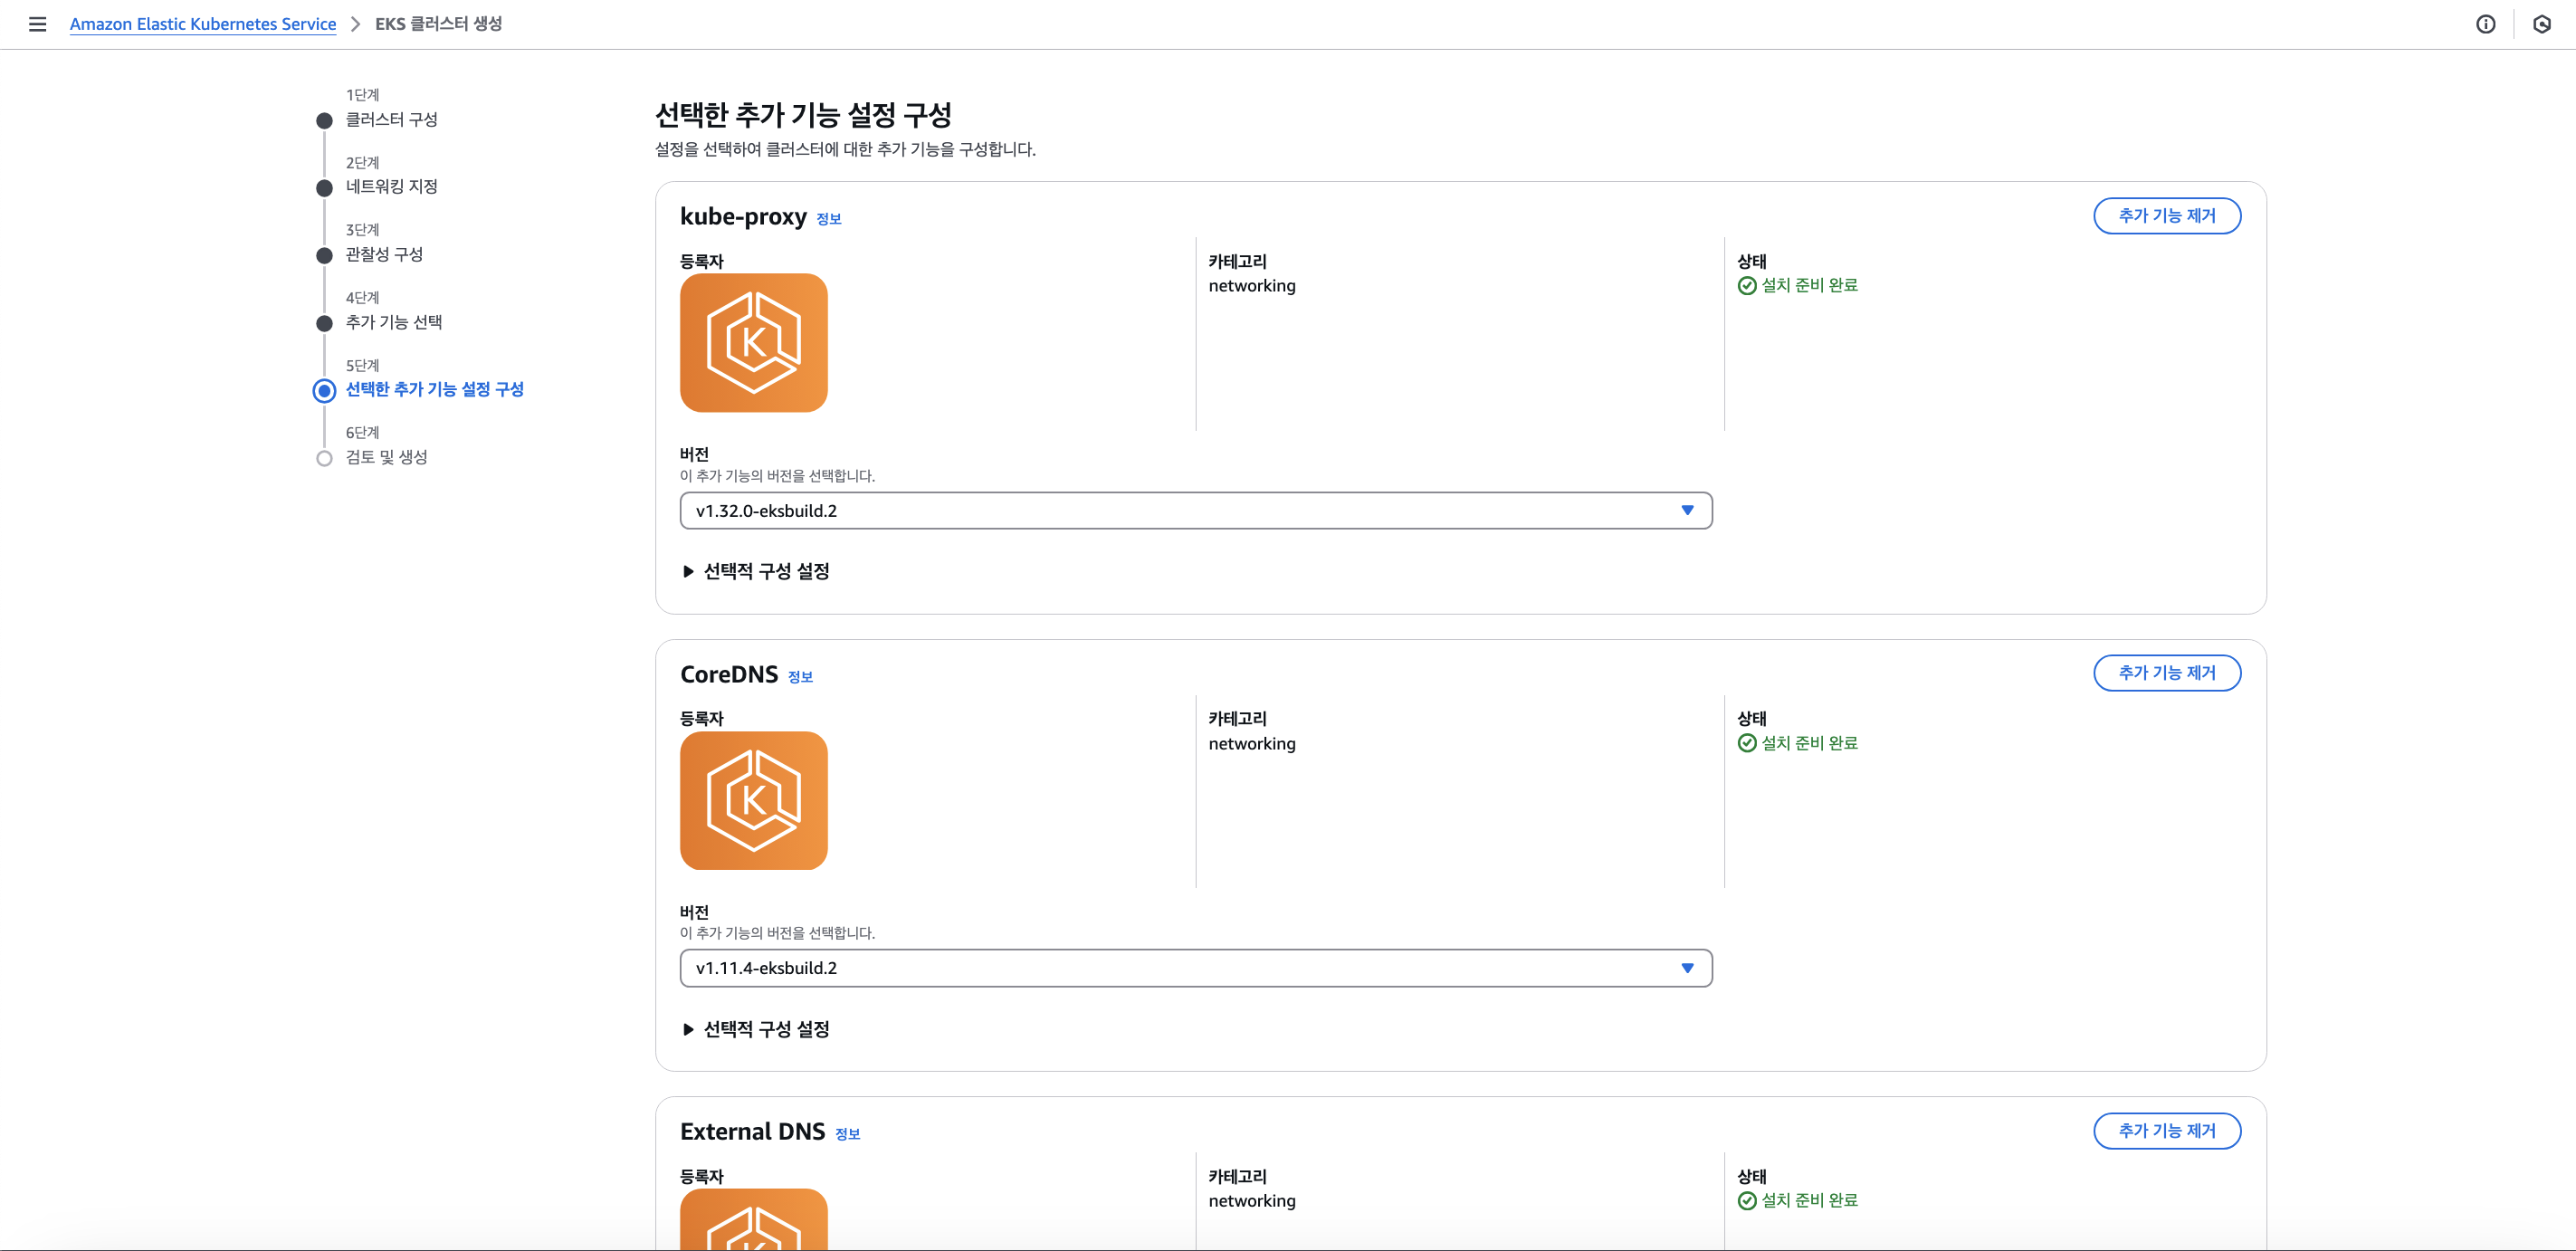Click CoreDNS green ready status icon
The image size is (2576, 1251).
pyautogui.click(x=1747, y=743)
